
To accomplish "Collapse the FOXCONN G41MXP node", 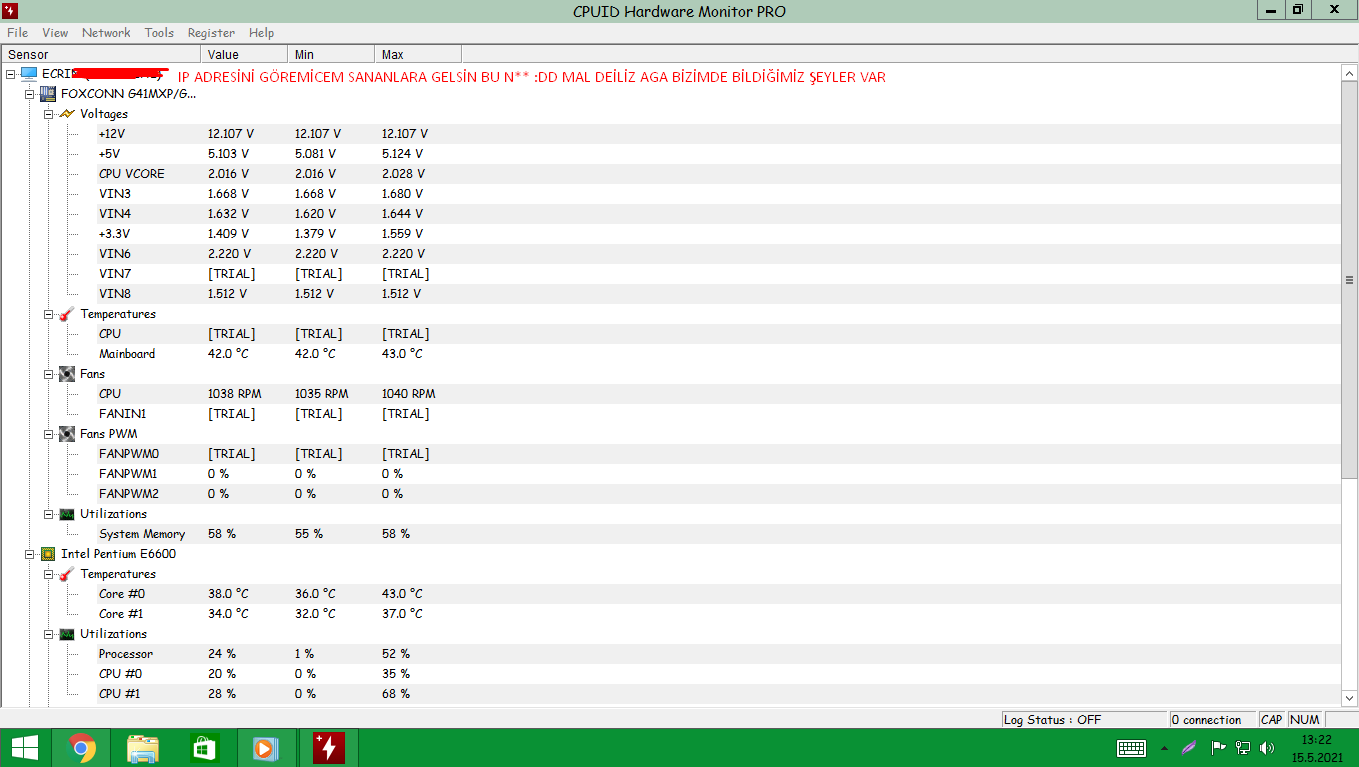I will point(30,94).
